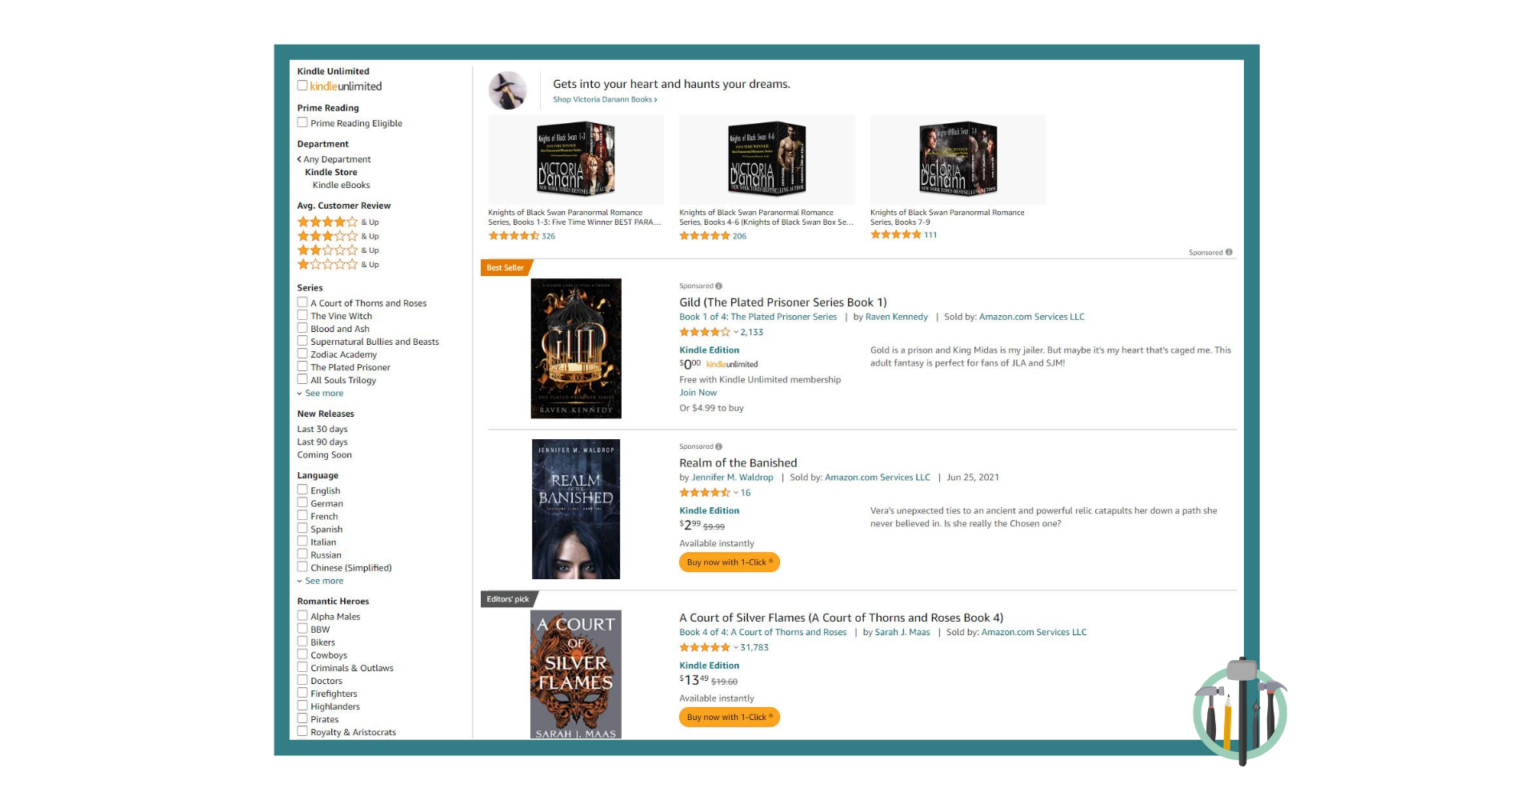Check the Zodiac Academy series filter
1536x800 pixels.
303,354
